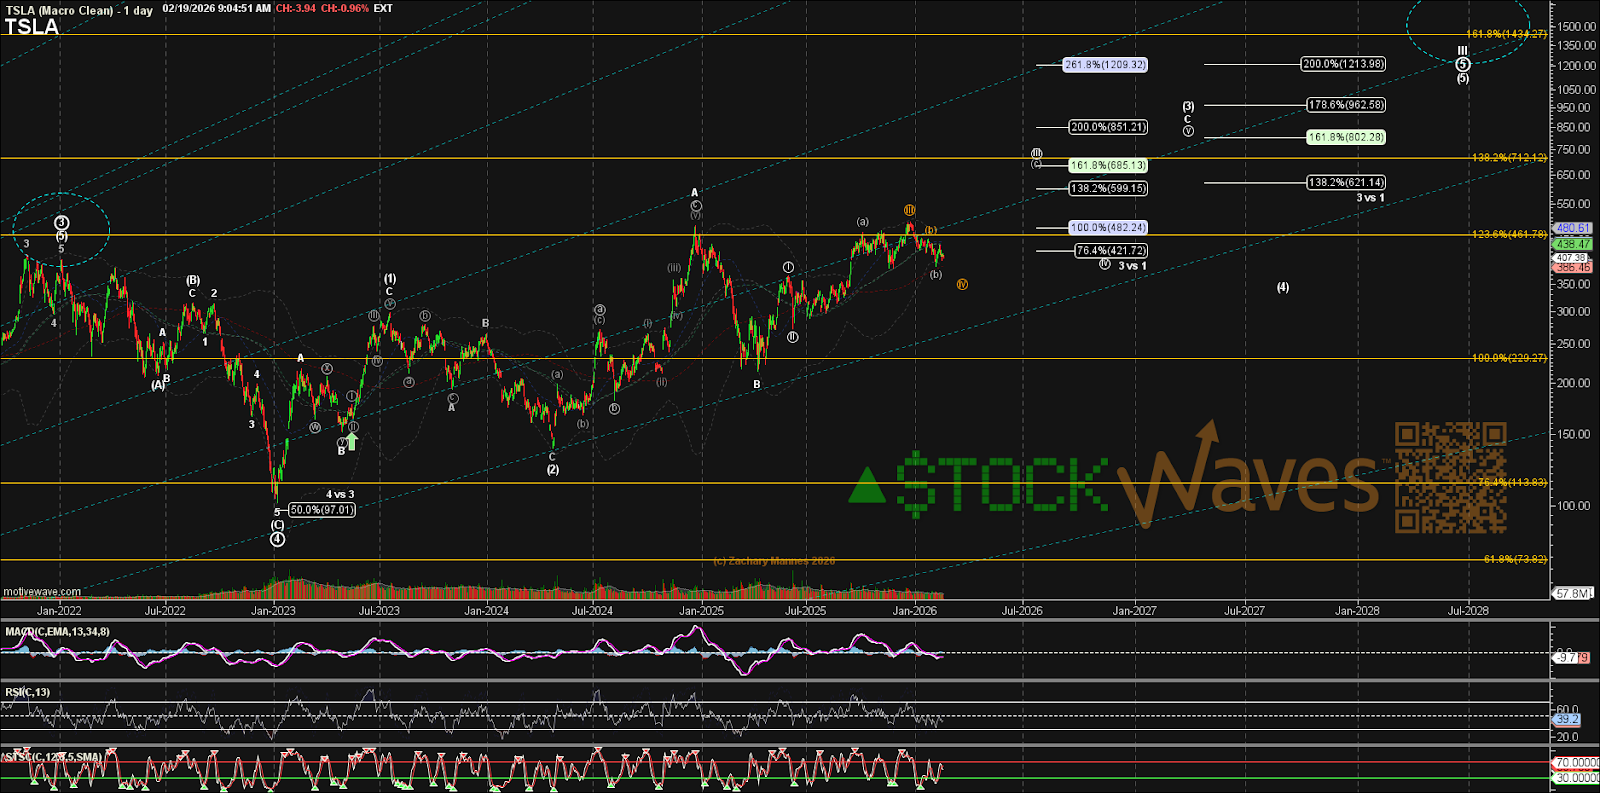
Task: Click the StockWaves QR code
Action: [1451, 477]
